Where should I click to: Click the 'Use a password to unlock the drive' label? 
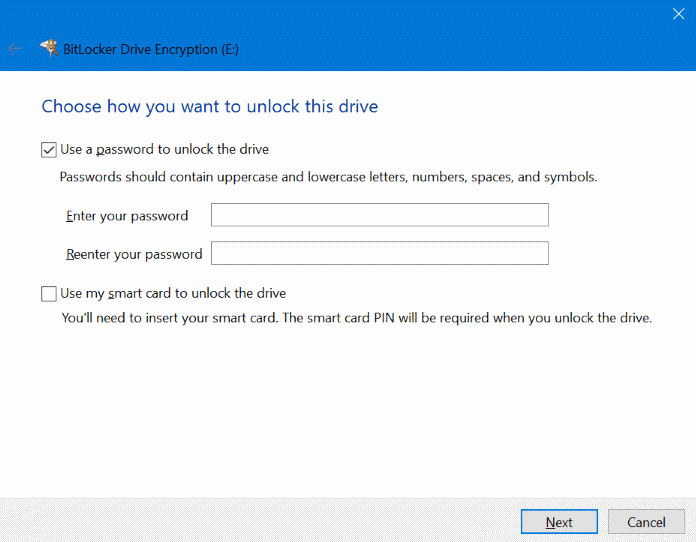click(x=165, y=150)
